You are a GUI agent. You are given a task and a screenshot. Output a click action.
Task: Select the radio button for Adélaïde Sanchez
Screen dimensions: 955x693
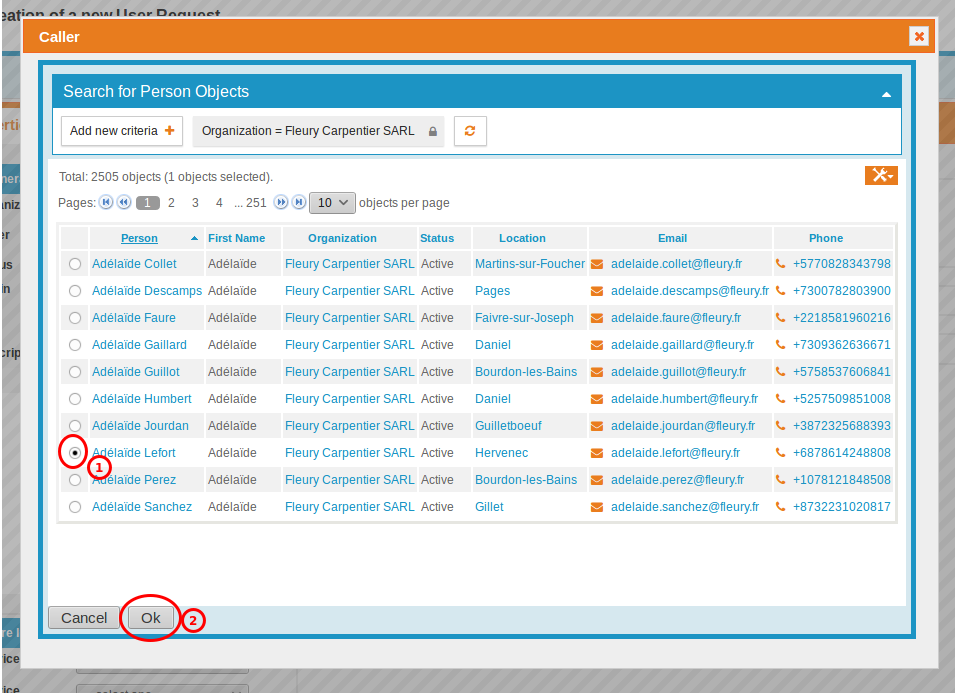tap(74, 506)
